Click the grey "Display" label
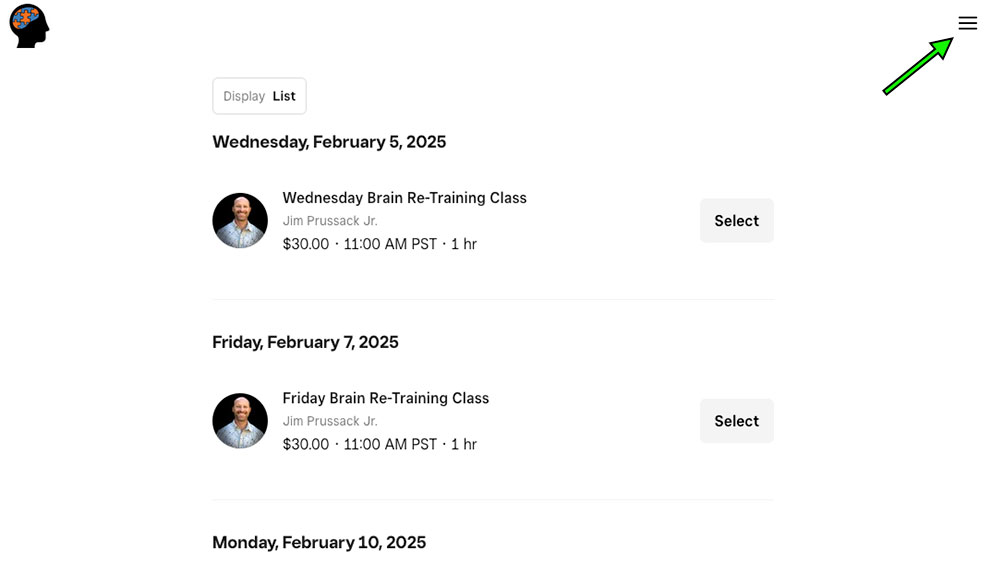991x587 pixels. click(244, 96)
